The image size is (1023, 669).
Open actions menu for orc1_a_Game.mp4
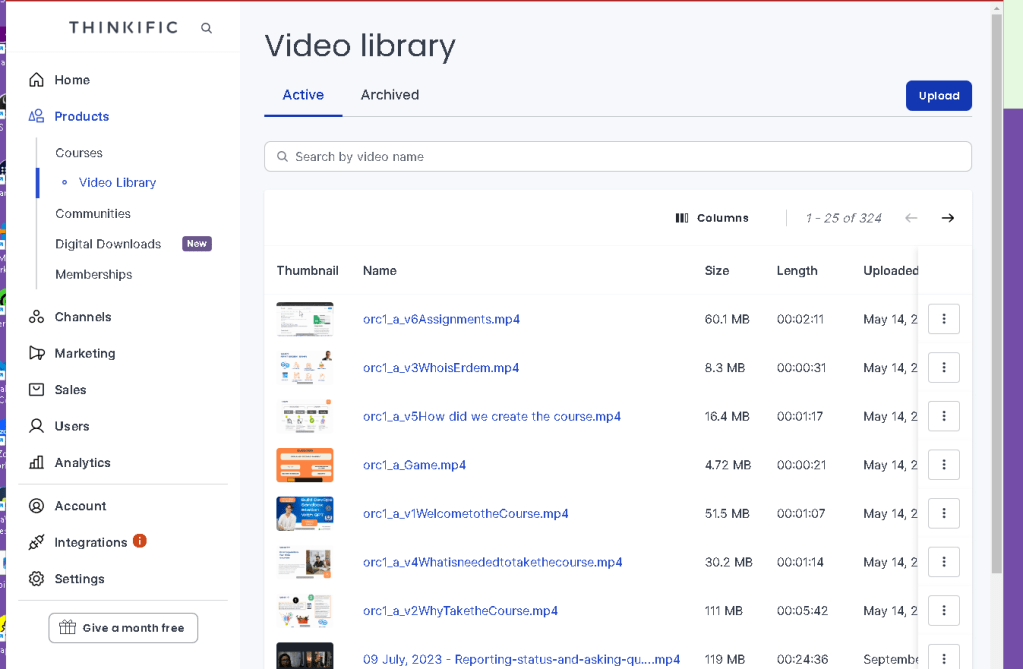click(x=943, y=465)
